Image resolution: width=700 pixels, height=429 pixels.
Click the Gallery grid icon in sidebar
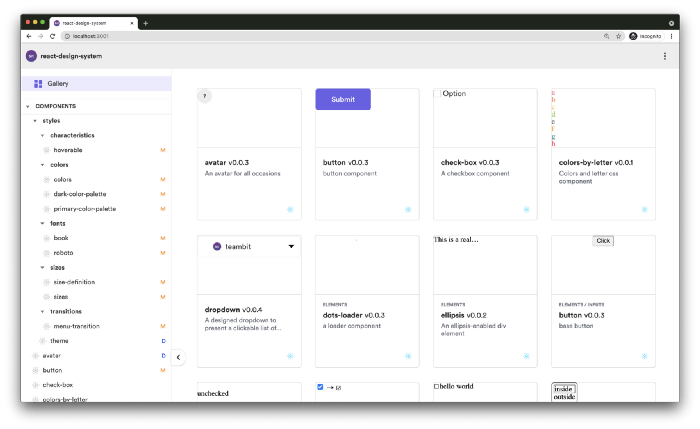pos(38,83)
